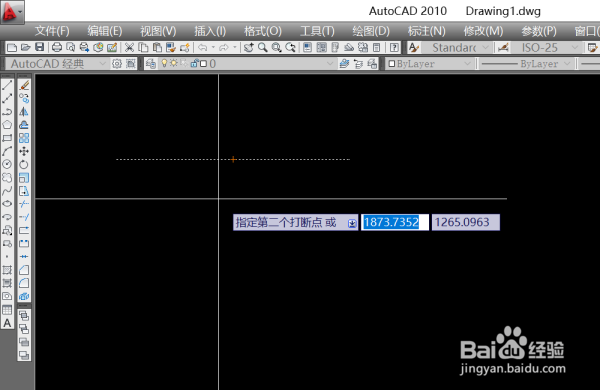Click the X coordinate field 1873.7352
The height and width of the screenshot is (390, 600).
pos(395,222)
